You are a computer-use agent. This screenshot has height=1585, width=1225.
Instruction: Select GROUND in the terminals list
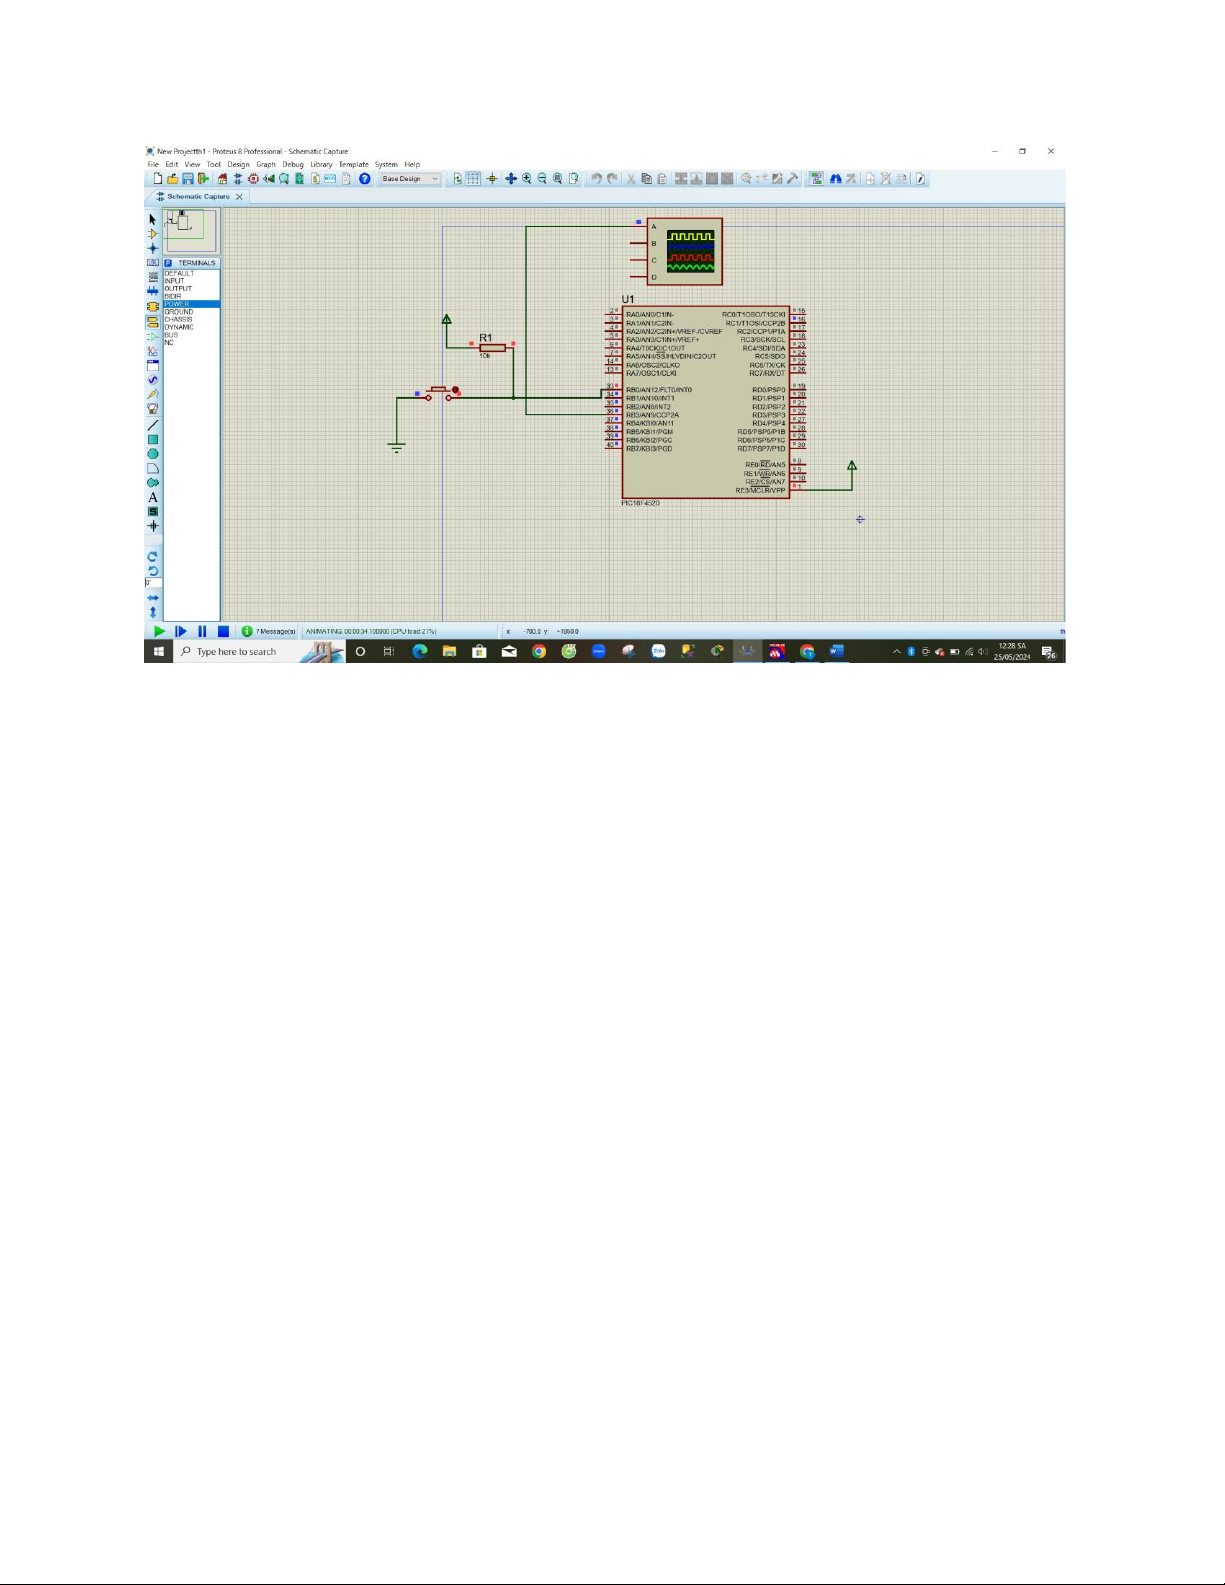click(179, 312)
